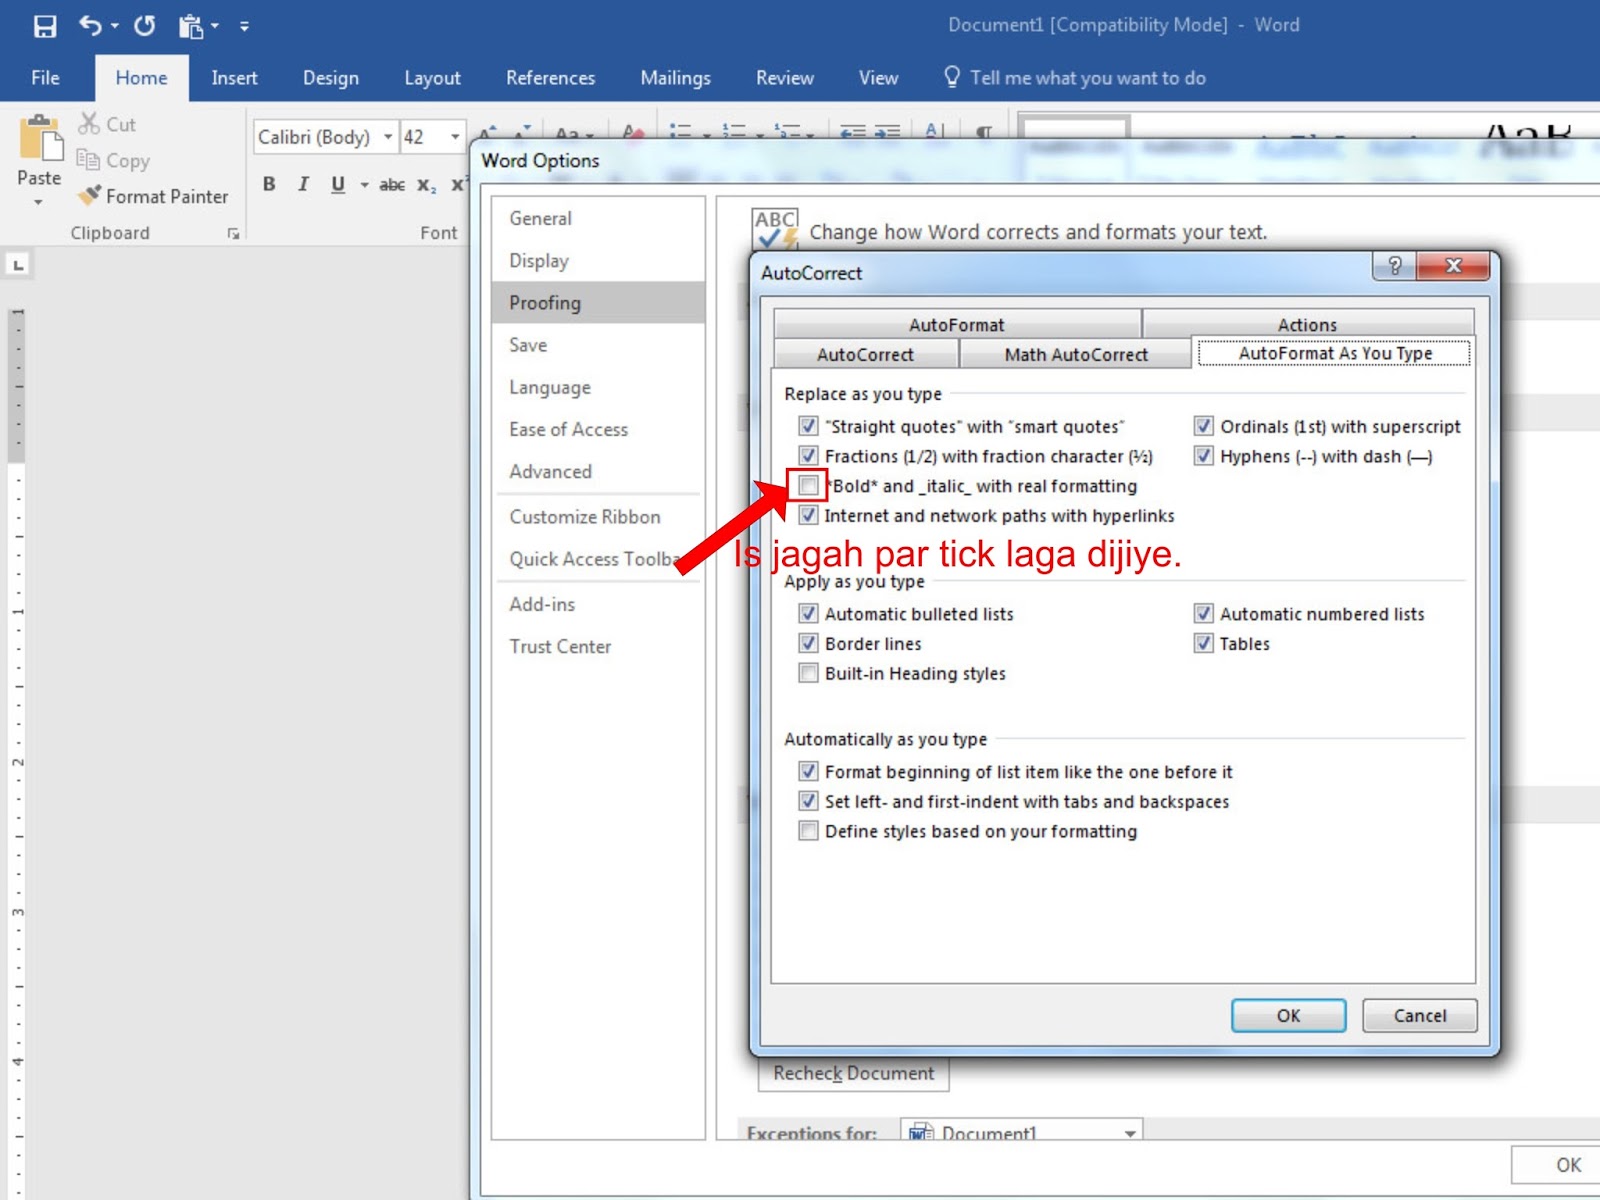1600x1200 pixels.
Task: Open the font size dropdown showing 42
Action: [x=455, y=137]
